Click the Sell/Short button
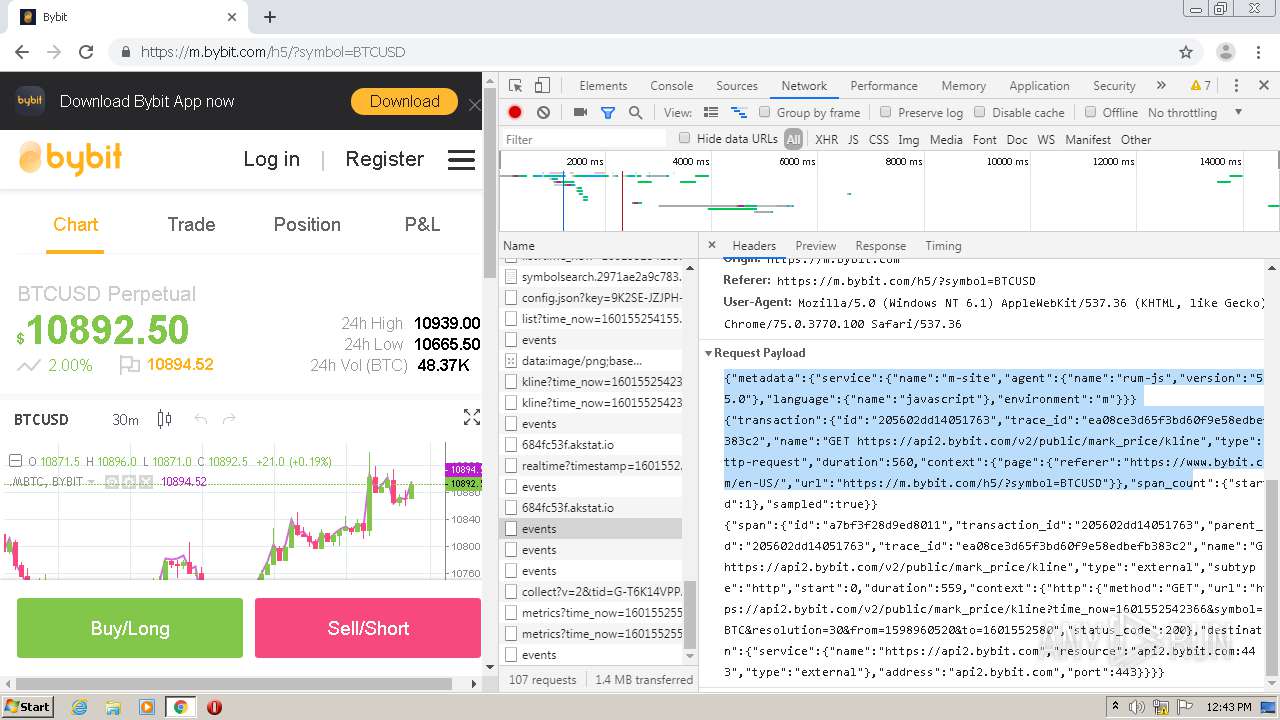This screenshot has height=720, width=1280. pyautogui.click(x=368, y=628)
